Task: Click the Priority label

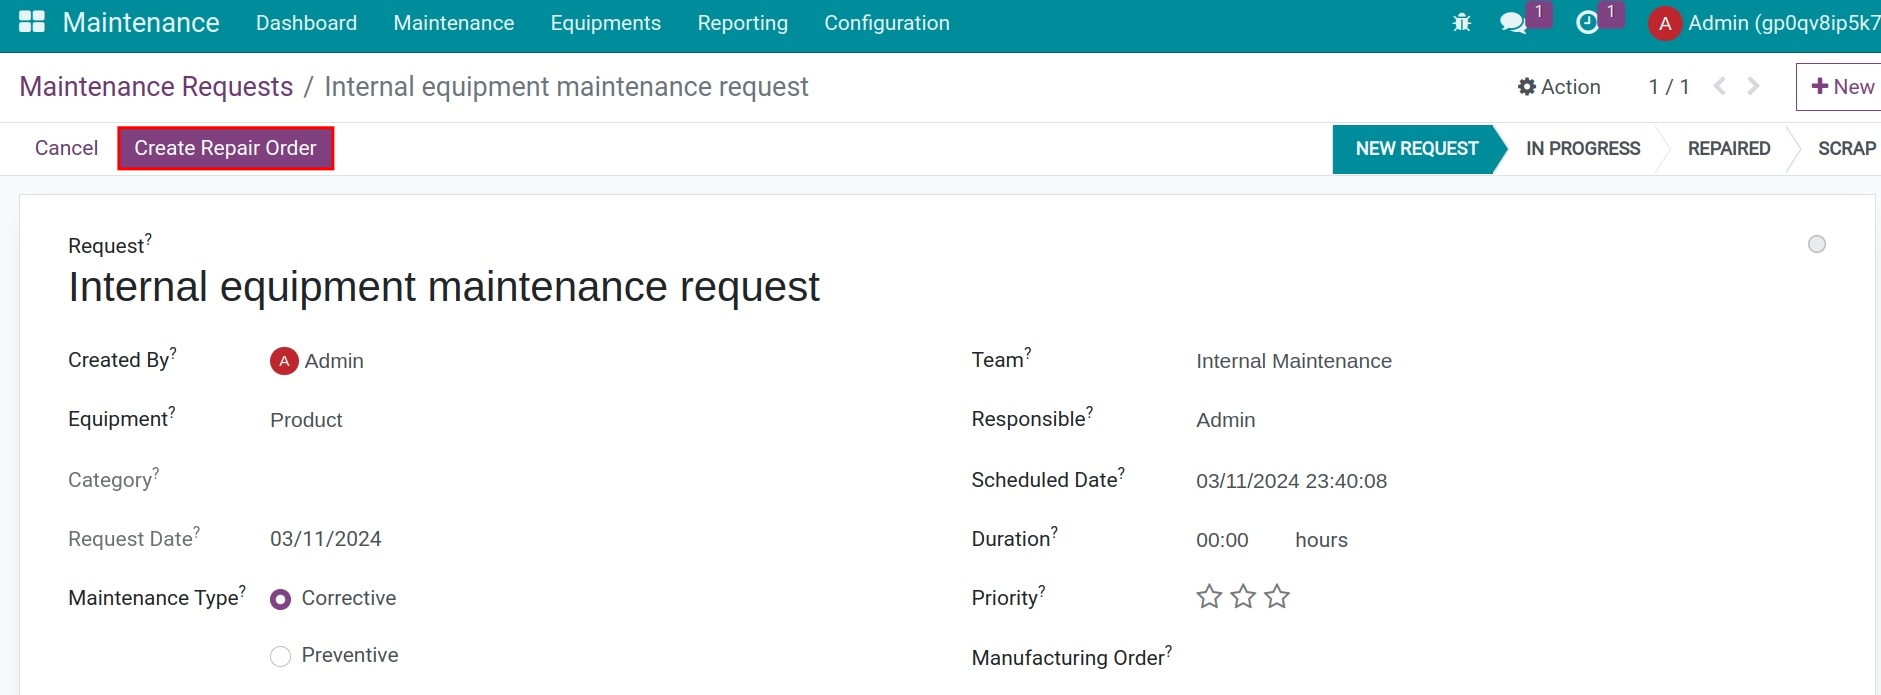Action: pos(1008,597)
